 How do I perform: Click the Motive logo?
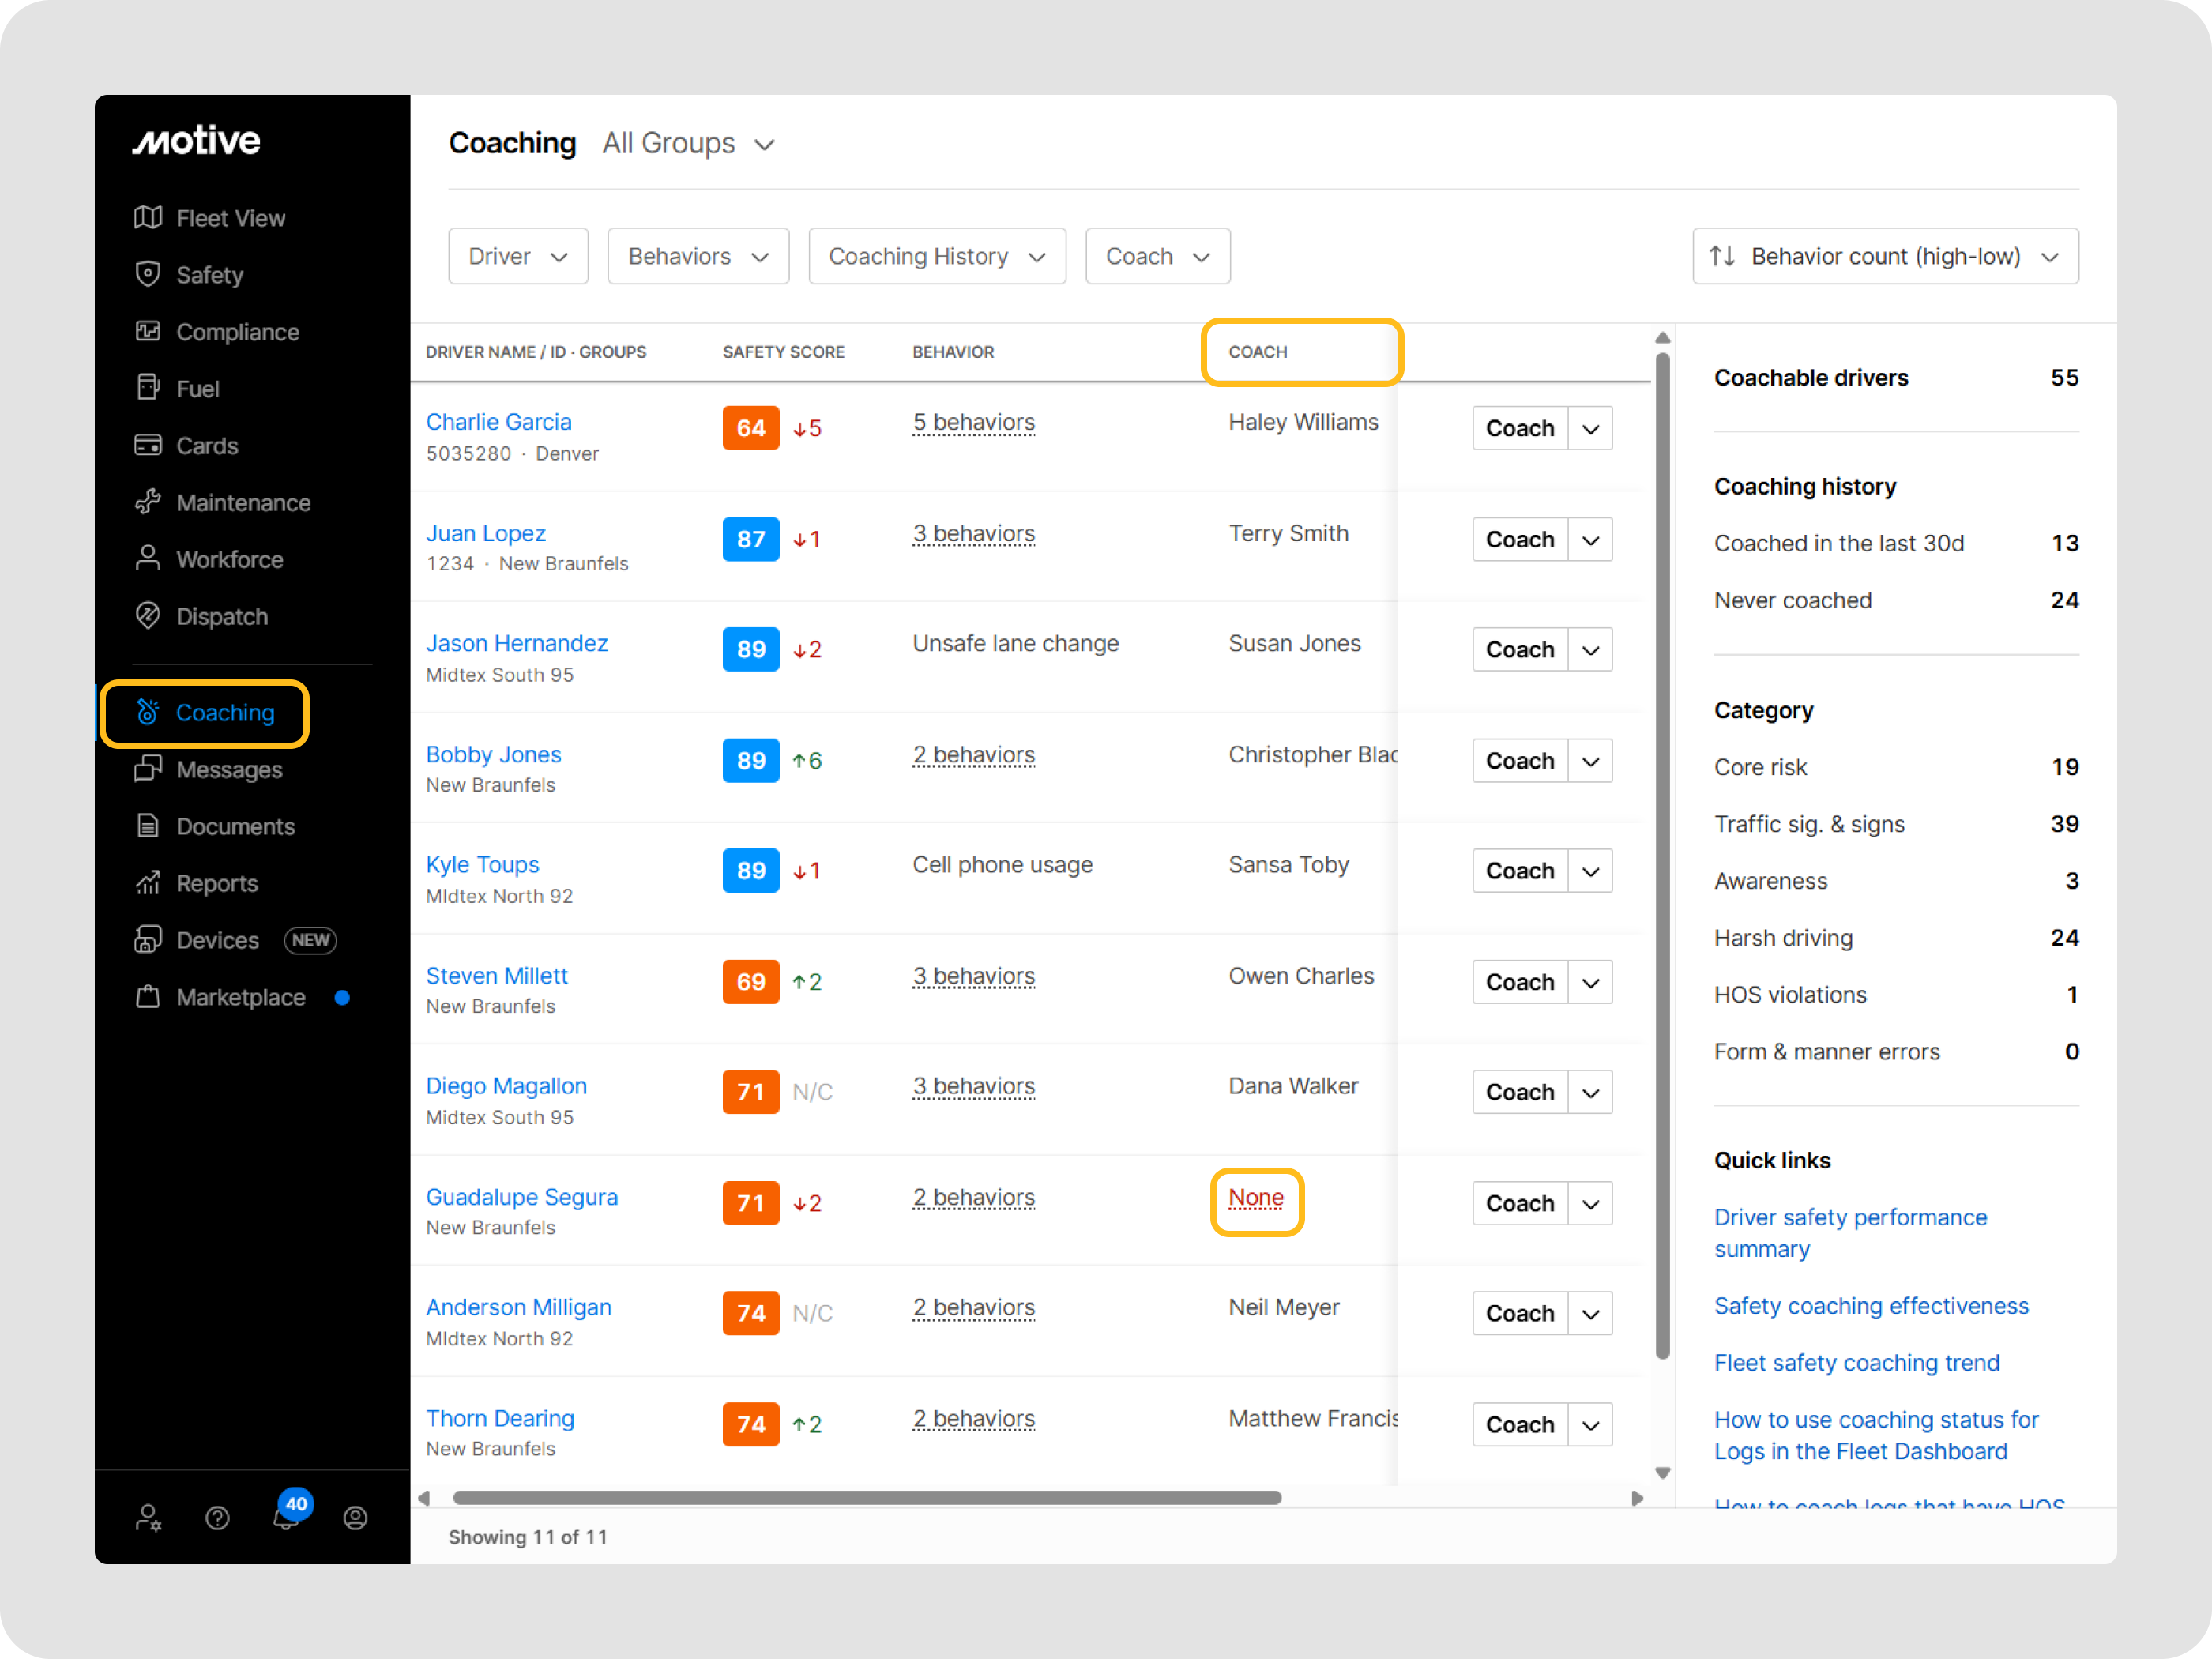click(197, 141)
